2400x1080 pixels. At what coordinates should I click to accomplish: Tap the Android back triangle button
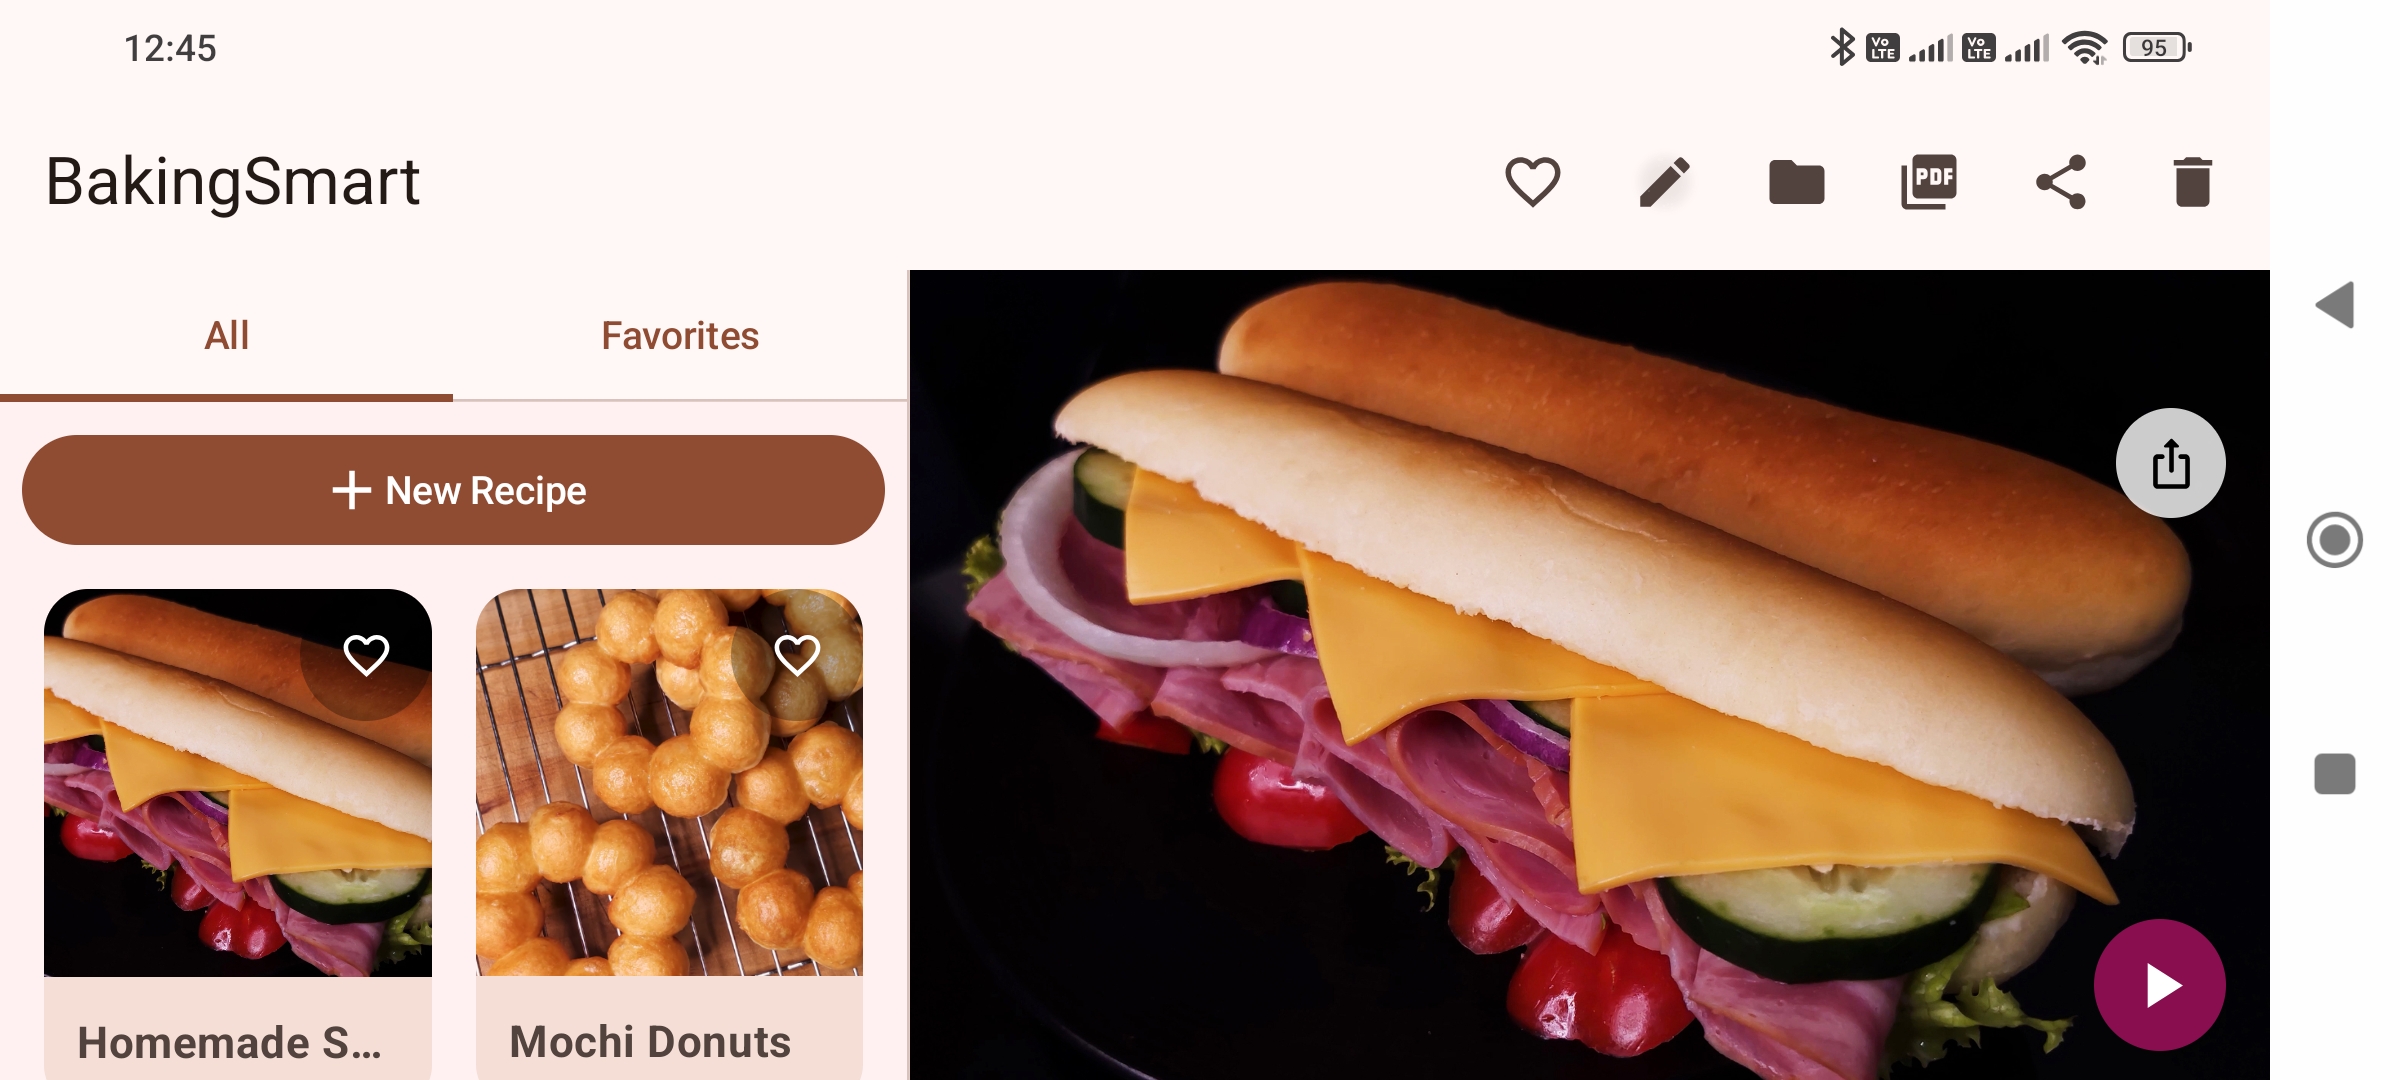click(2335, 304)
